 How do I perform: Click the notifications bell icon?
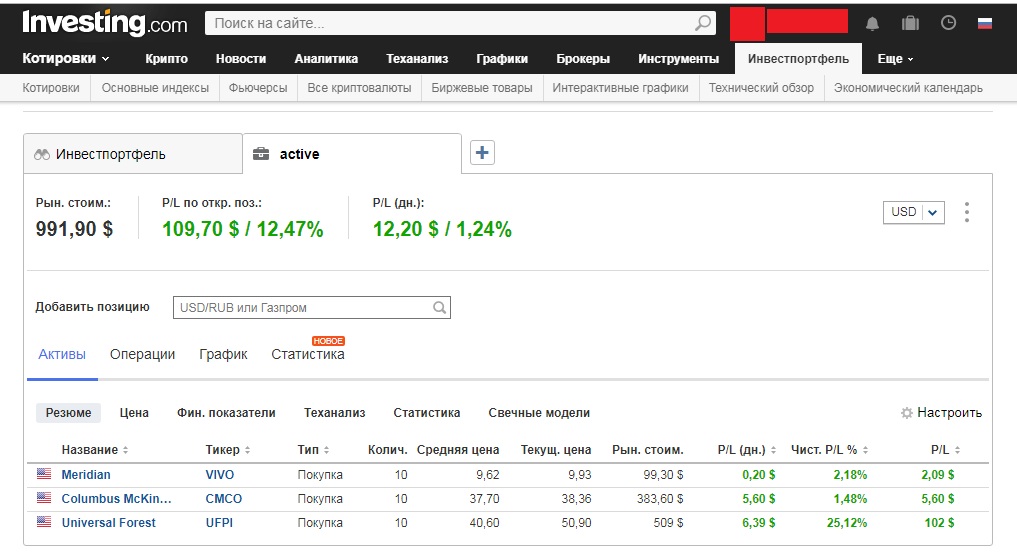click(872, 23)
